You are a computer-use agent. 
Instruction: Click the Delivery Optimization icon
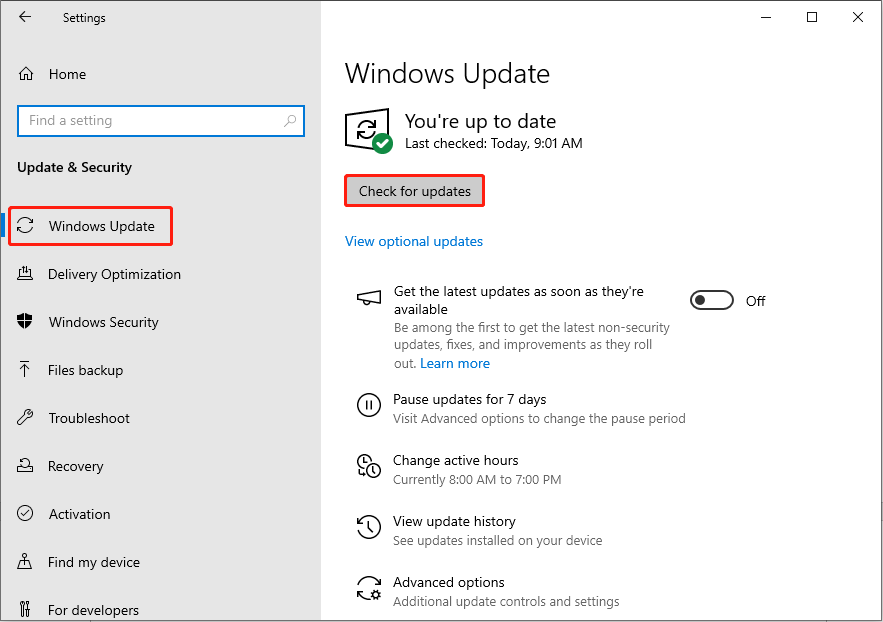(x=25, y=274)
